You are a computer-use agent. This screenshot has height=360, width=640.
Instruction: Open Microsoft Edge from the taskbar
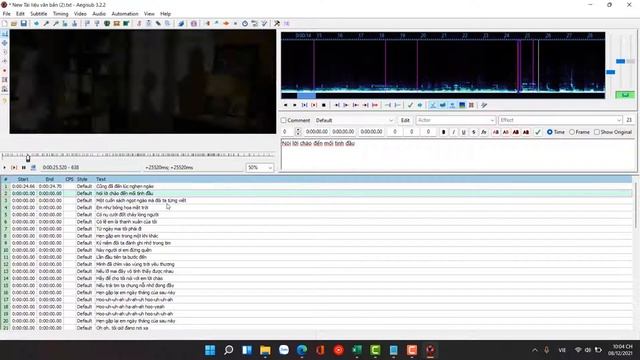pyautogui.click(x=302, y=350)
